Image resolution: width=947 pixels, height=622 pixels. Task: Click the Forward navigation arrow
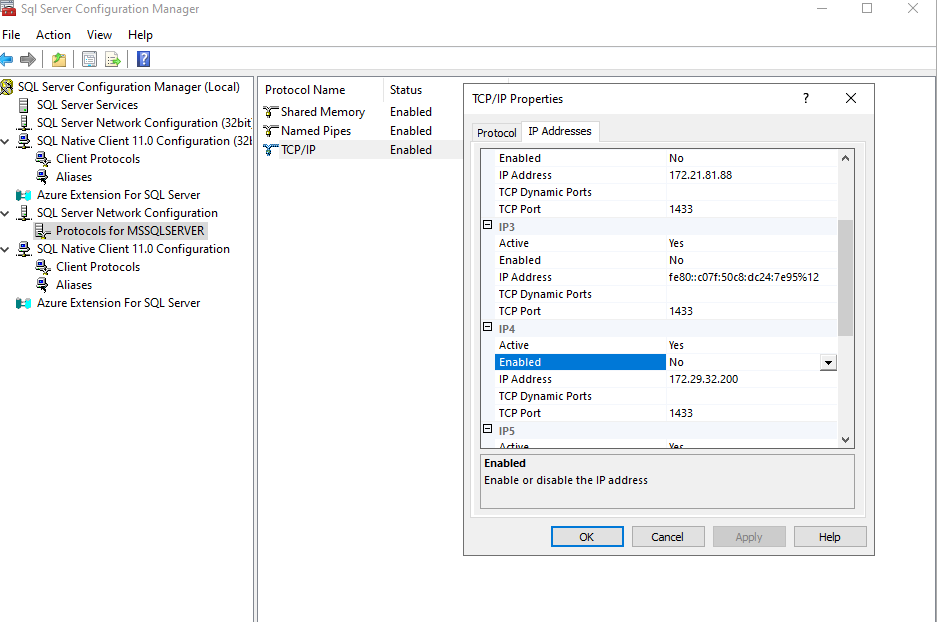tap(27, 59)
